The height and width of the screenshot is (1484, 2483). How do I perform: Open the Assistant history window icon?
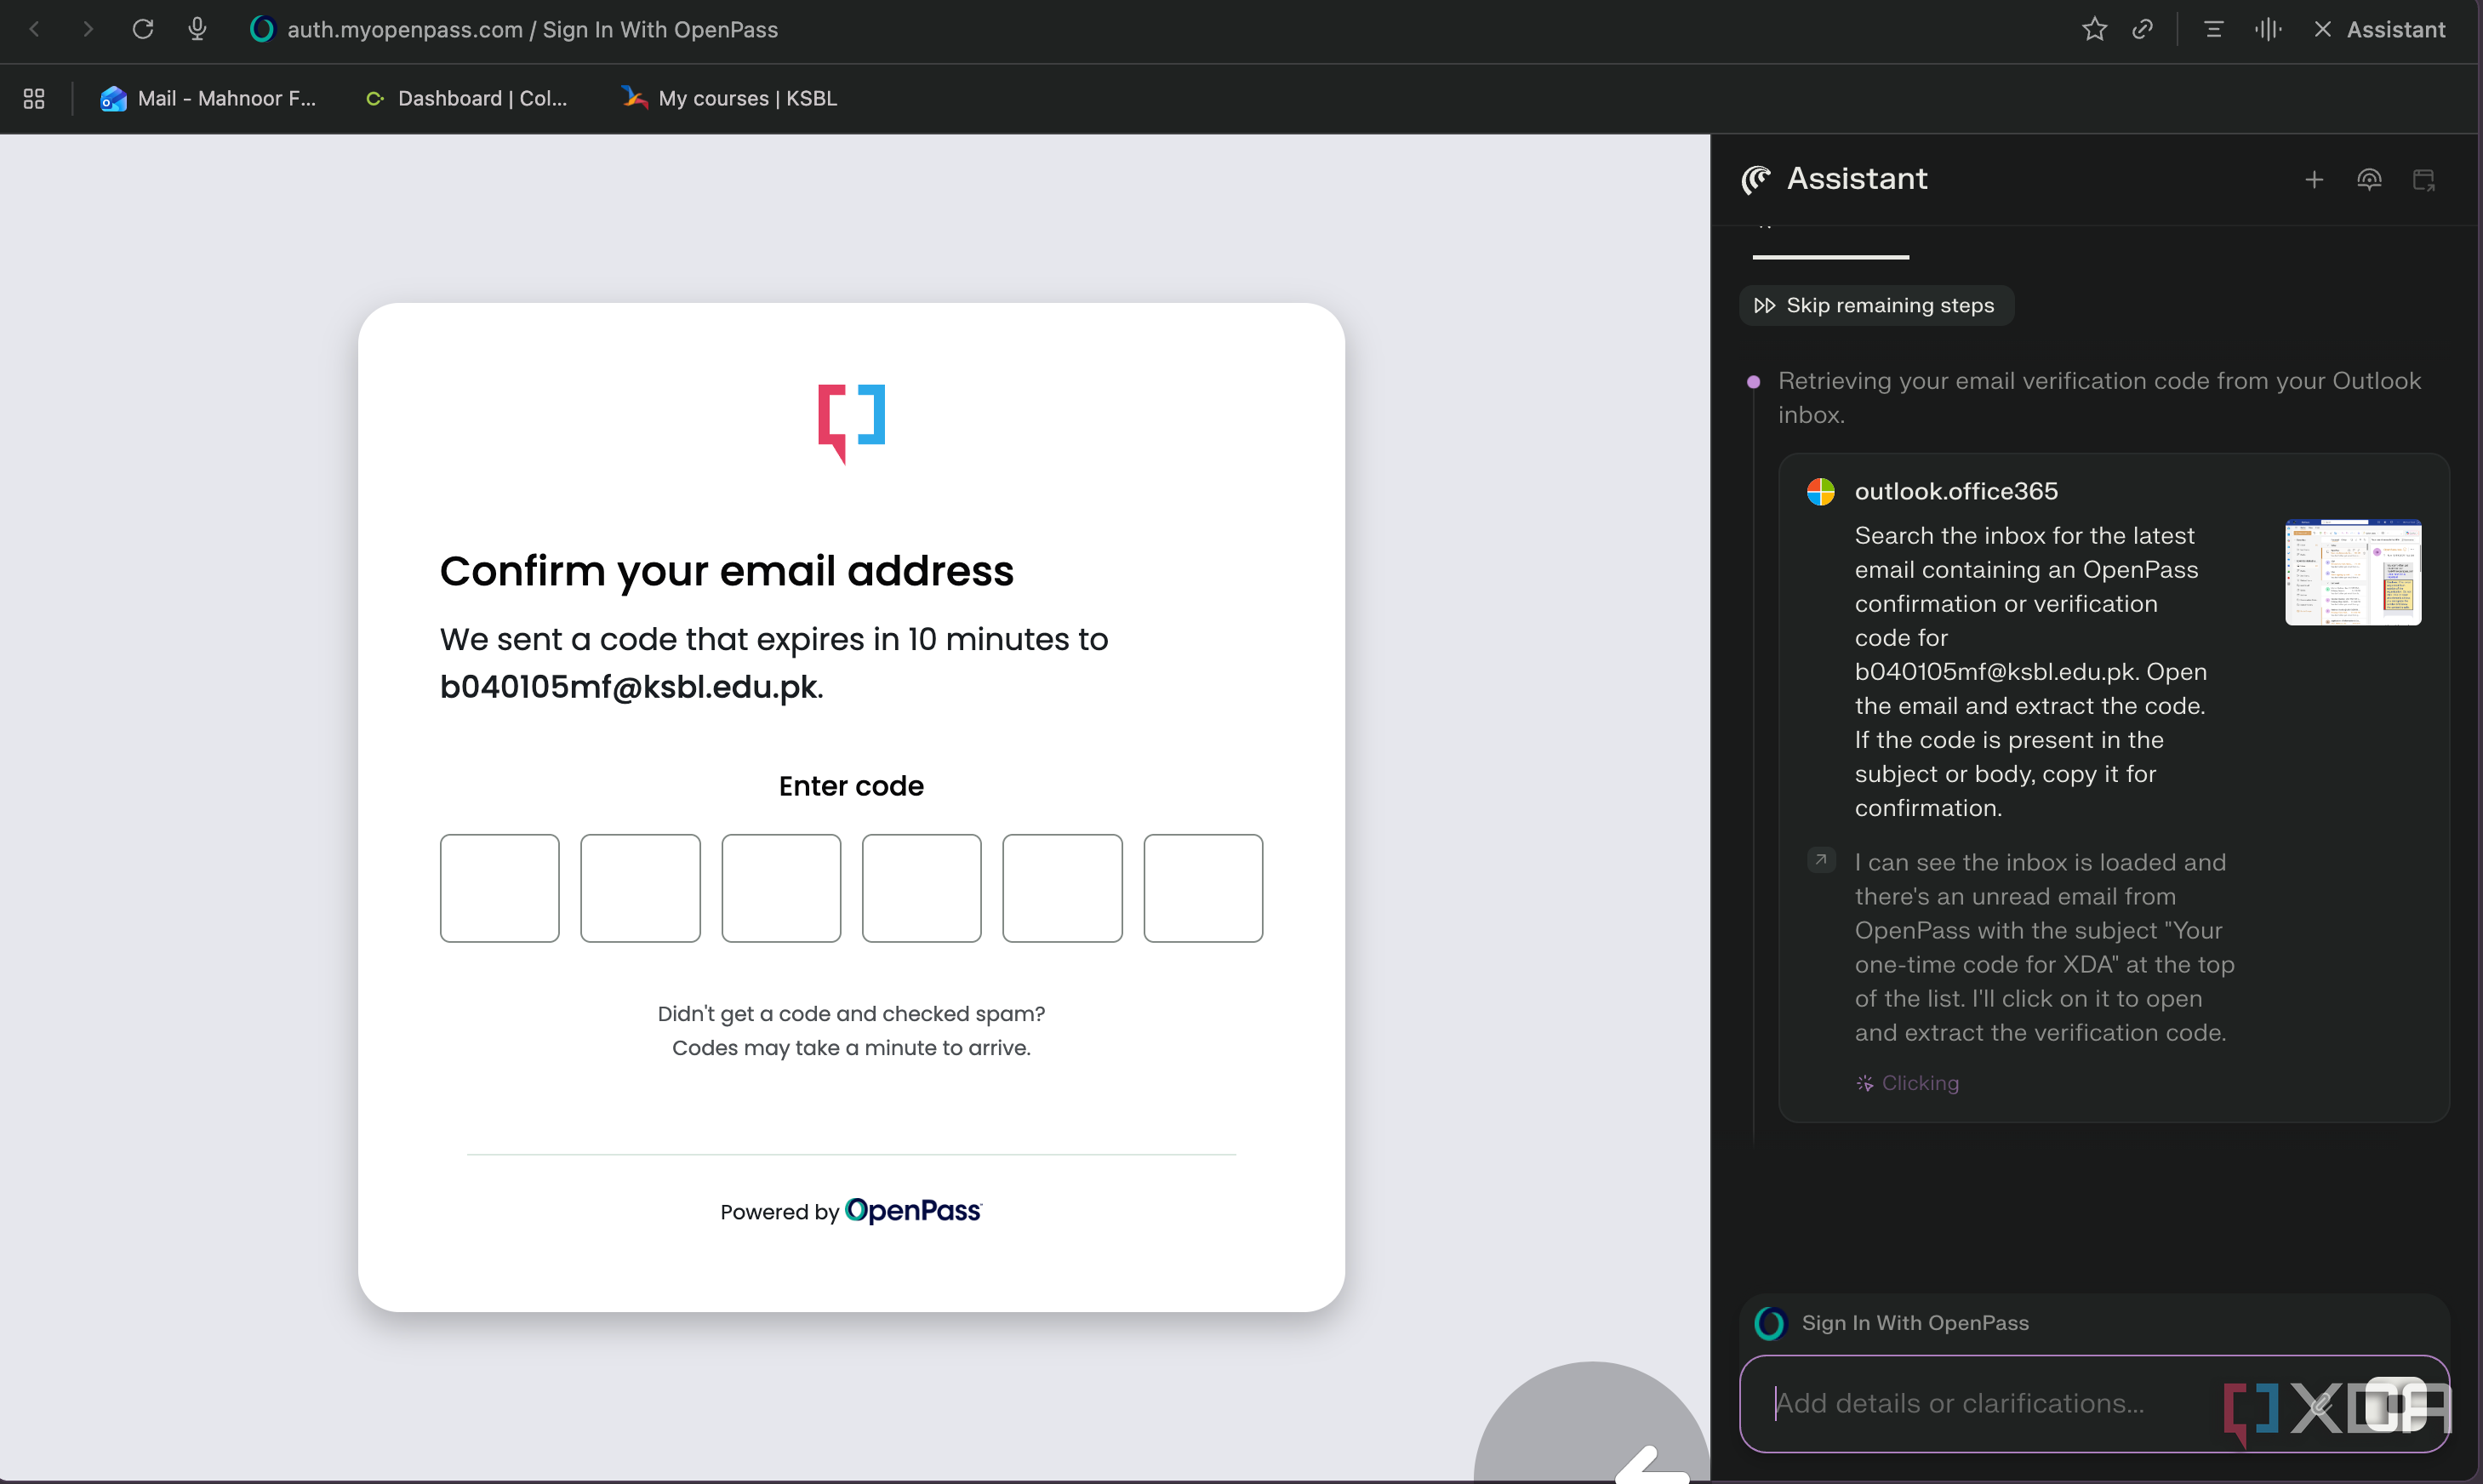(2424, 180)
